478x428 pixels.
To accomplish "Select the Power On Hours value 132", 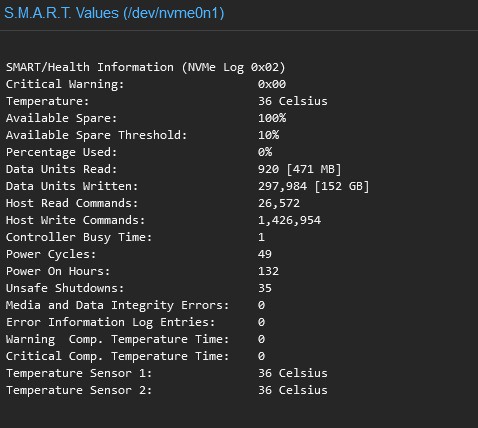I will (x=268, y=271).
